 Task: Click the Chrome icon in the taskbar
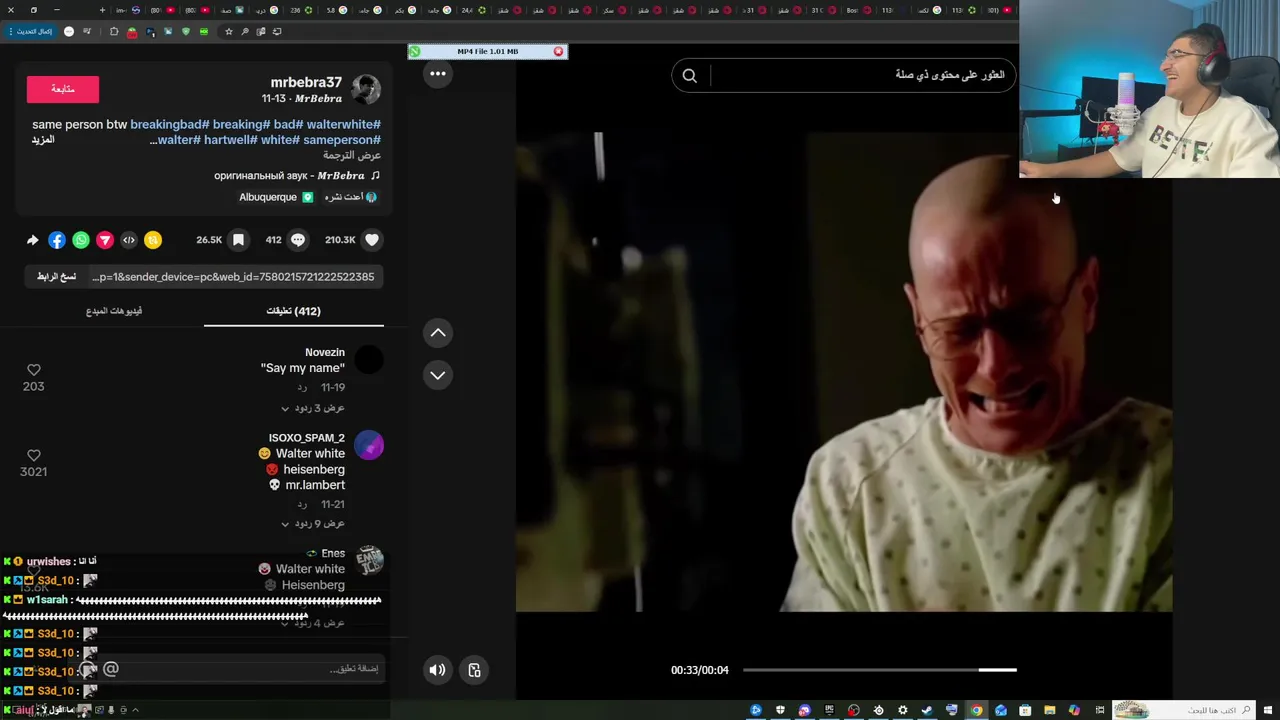976,710
